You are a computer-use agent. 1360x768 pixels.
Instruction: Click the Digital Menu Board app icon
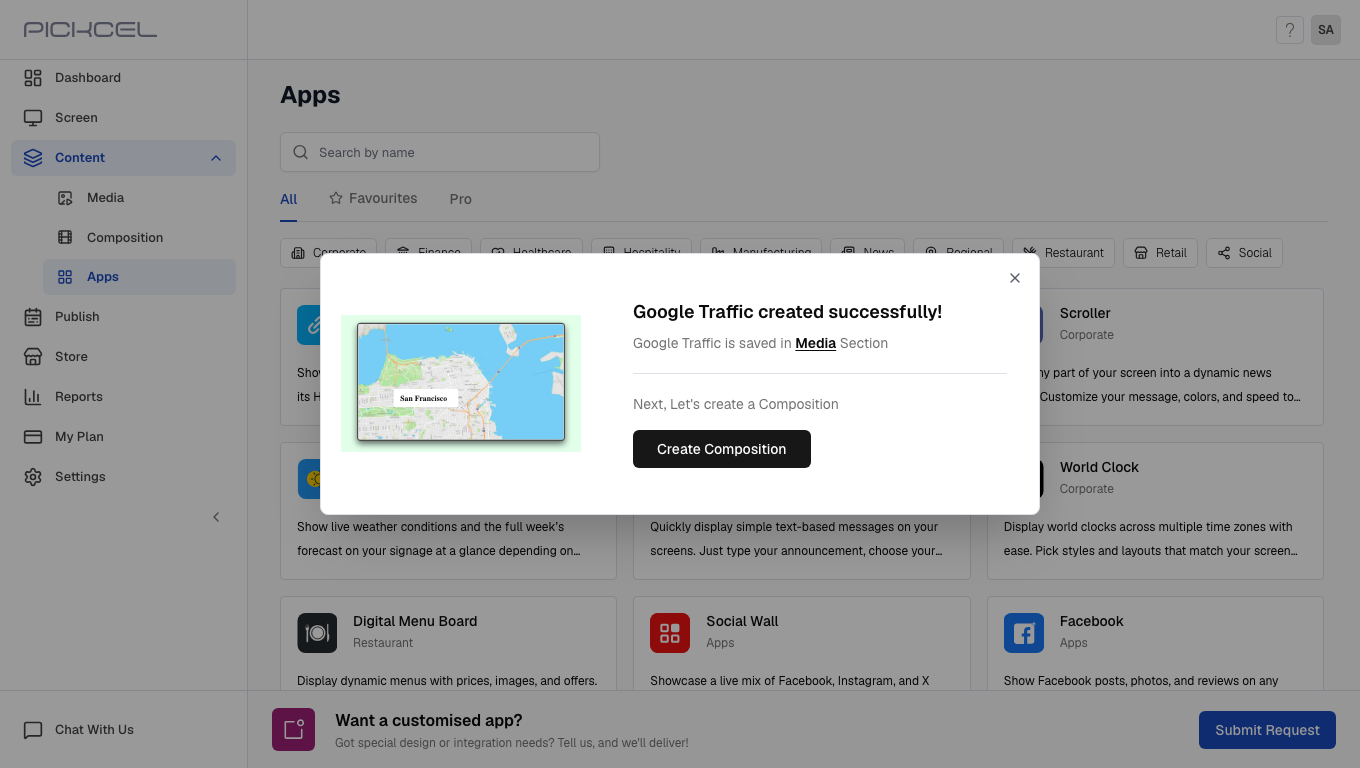click(317, 633)
